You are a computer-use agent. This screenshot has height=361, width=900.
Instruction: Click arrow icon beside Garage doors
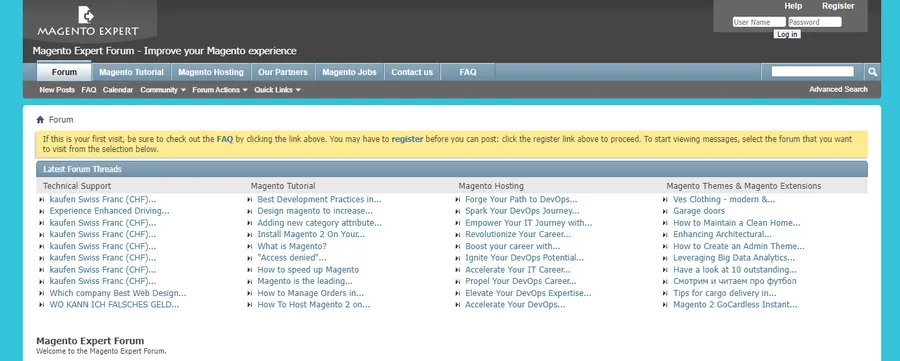665,211
